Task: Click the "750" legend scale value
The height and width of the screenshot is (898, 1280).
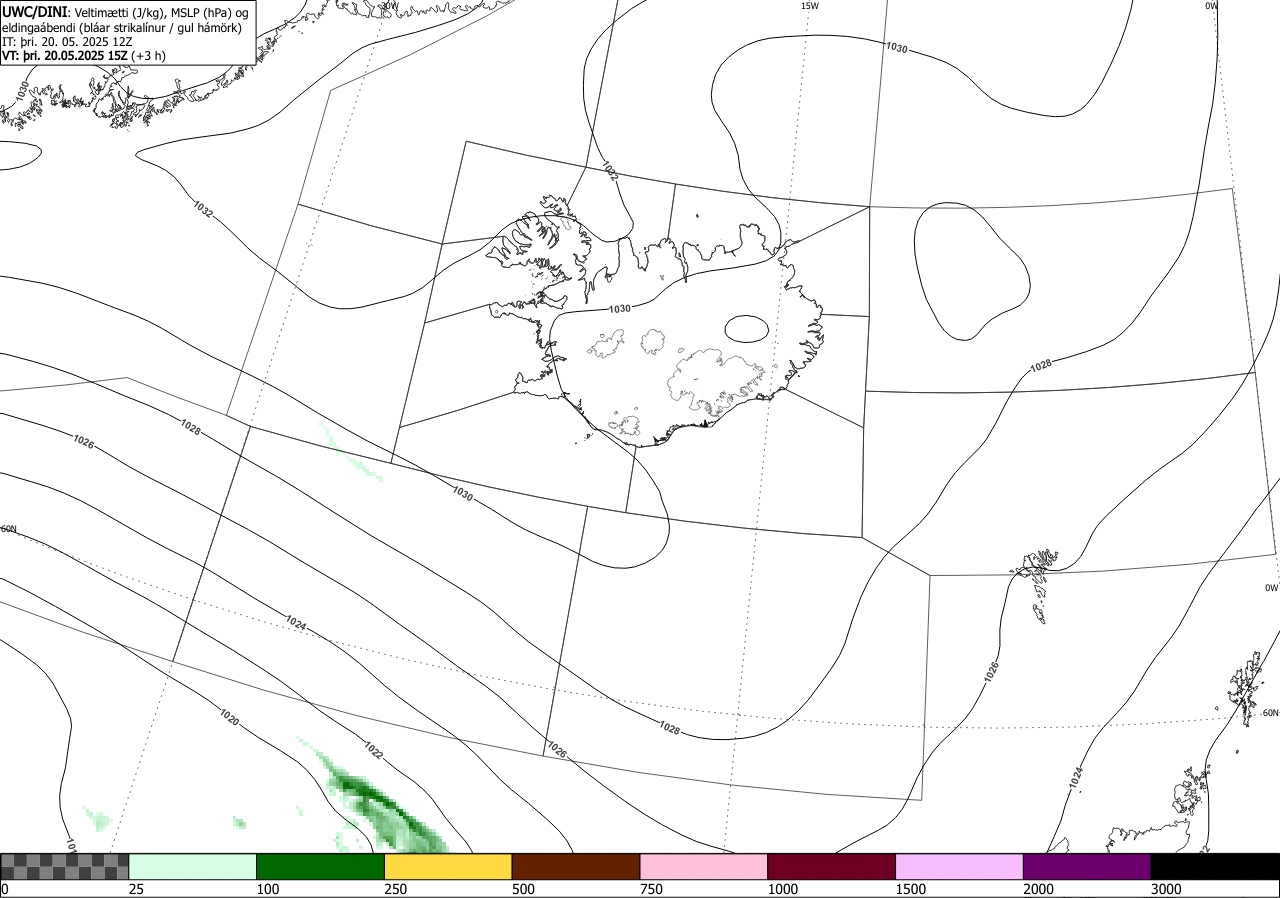Action: [652, 889]
